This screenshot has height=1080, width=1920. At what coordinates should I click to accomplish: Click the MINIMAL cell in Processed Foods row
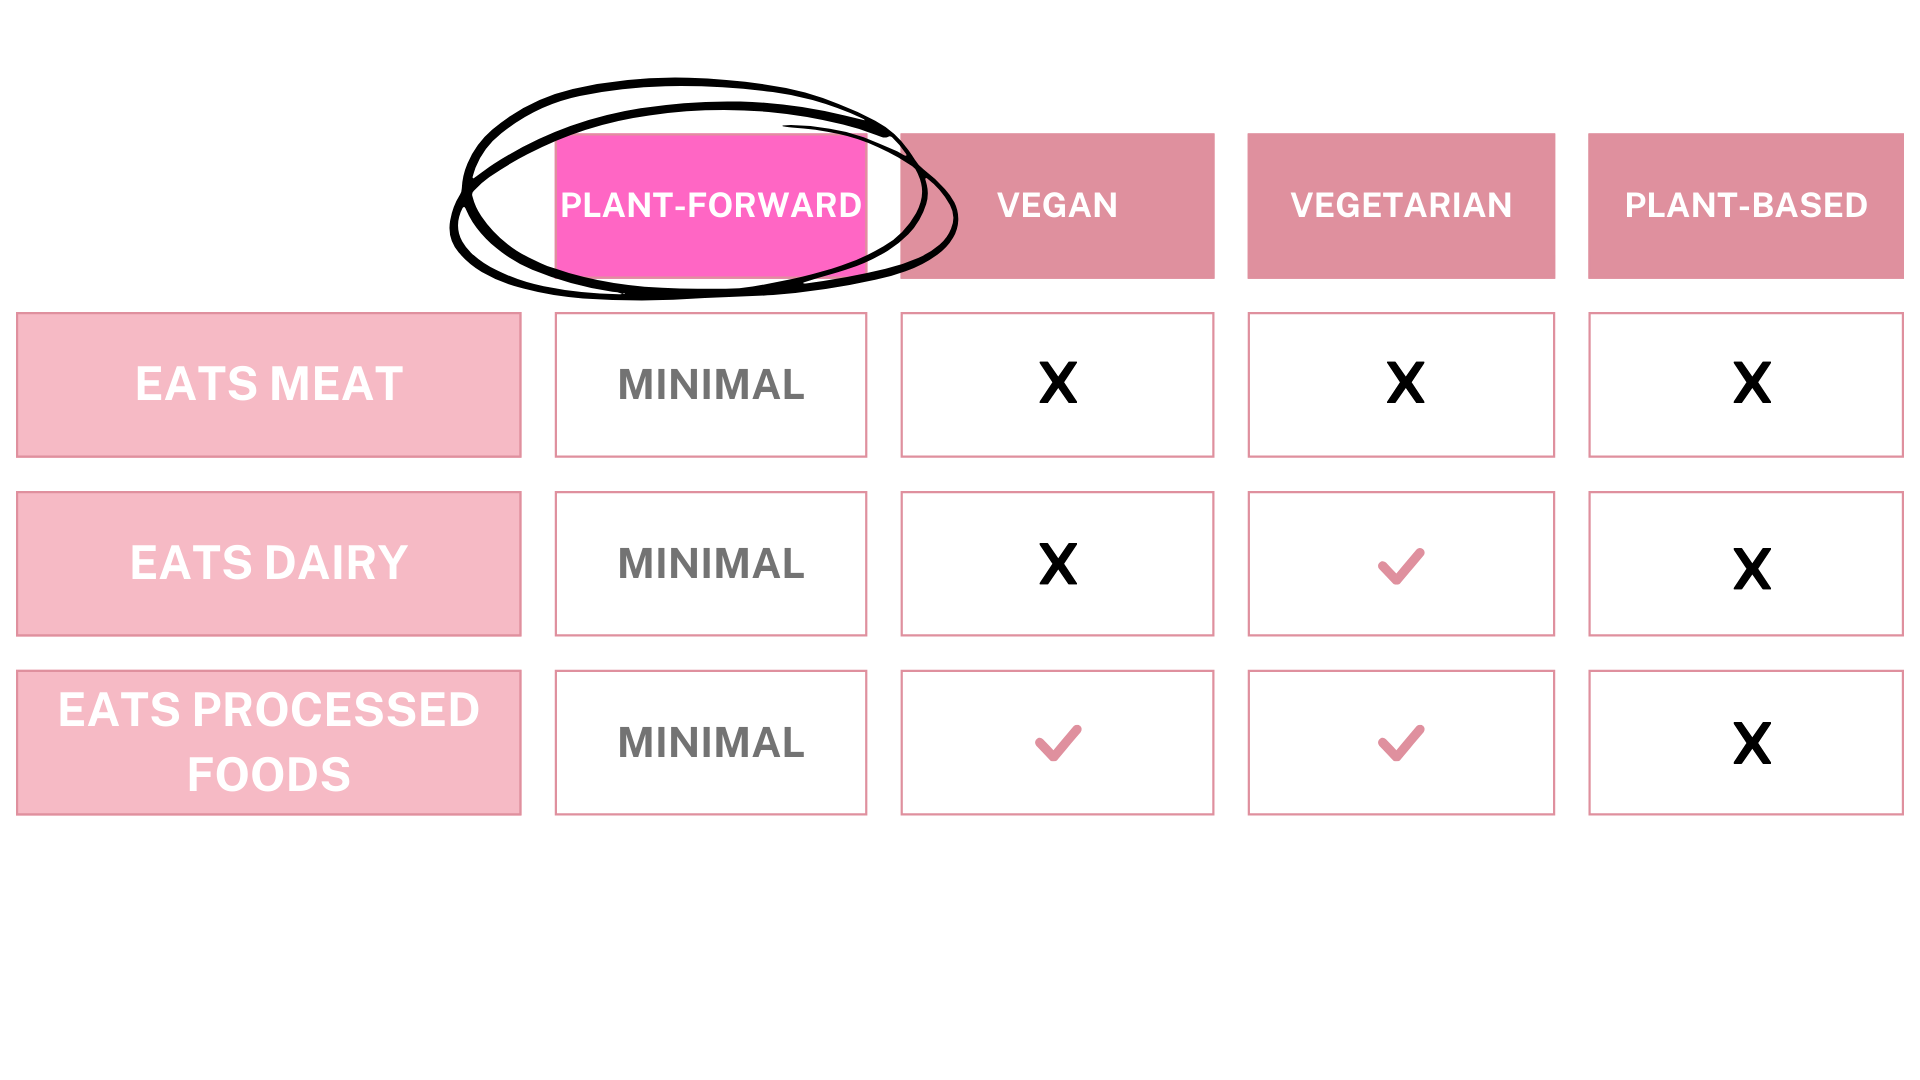coord(711,742)
